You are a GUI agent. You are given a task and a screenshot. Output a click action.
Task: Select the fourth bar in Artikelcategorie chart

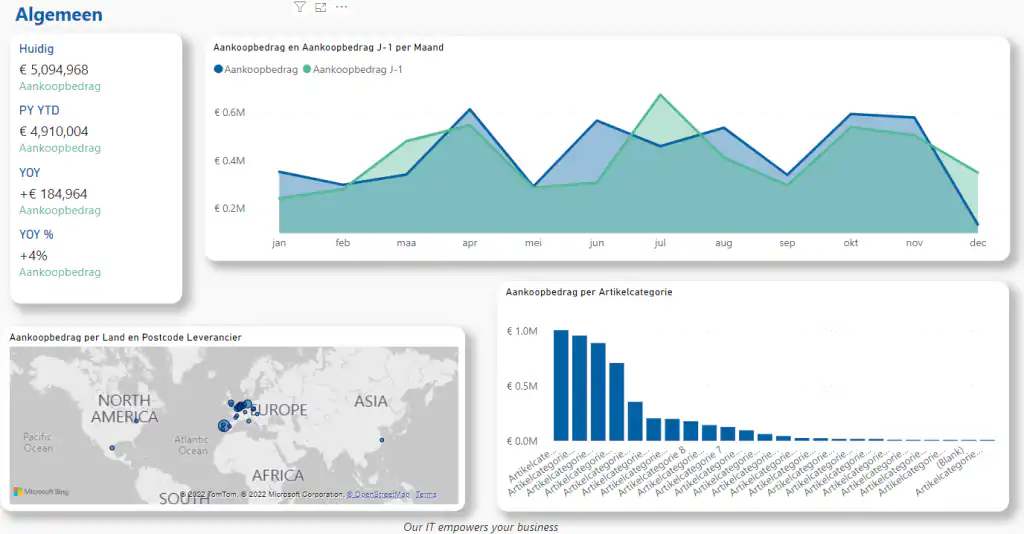pos(616,401)
